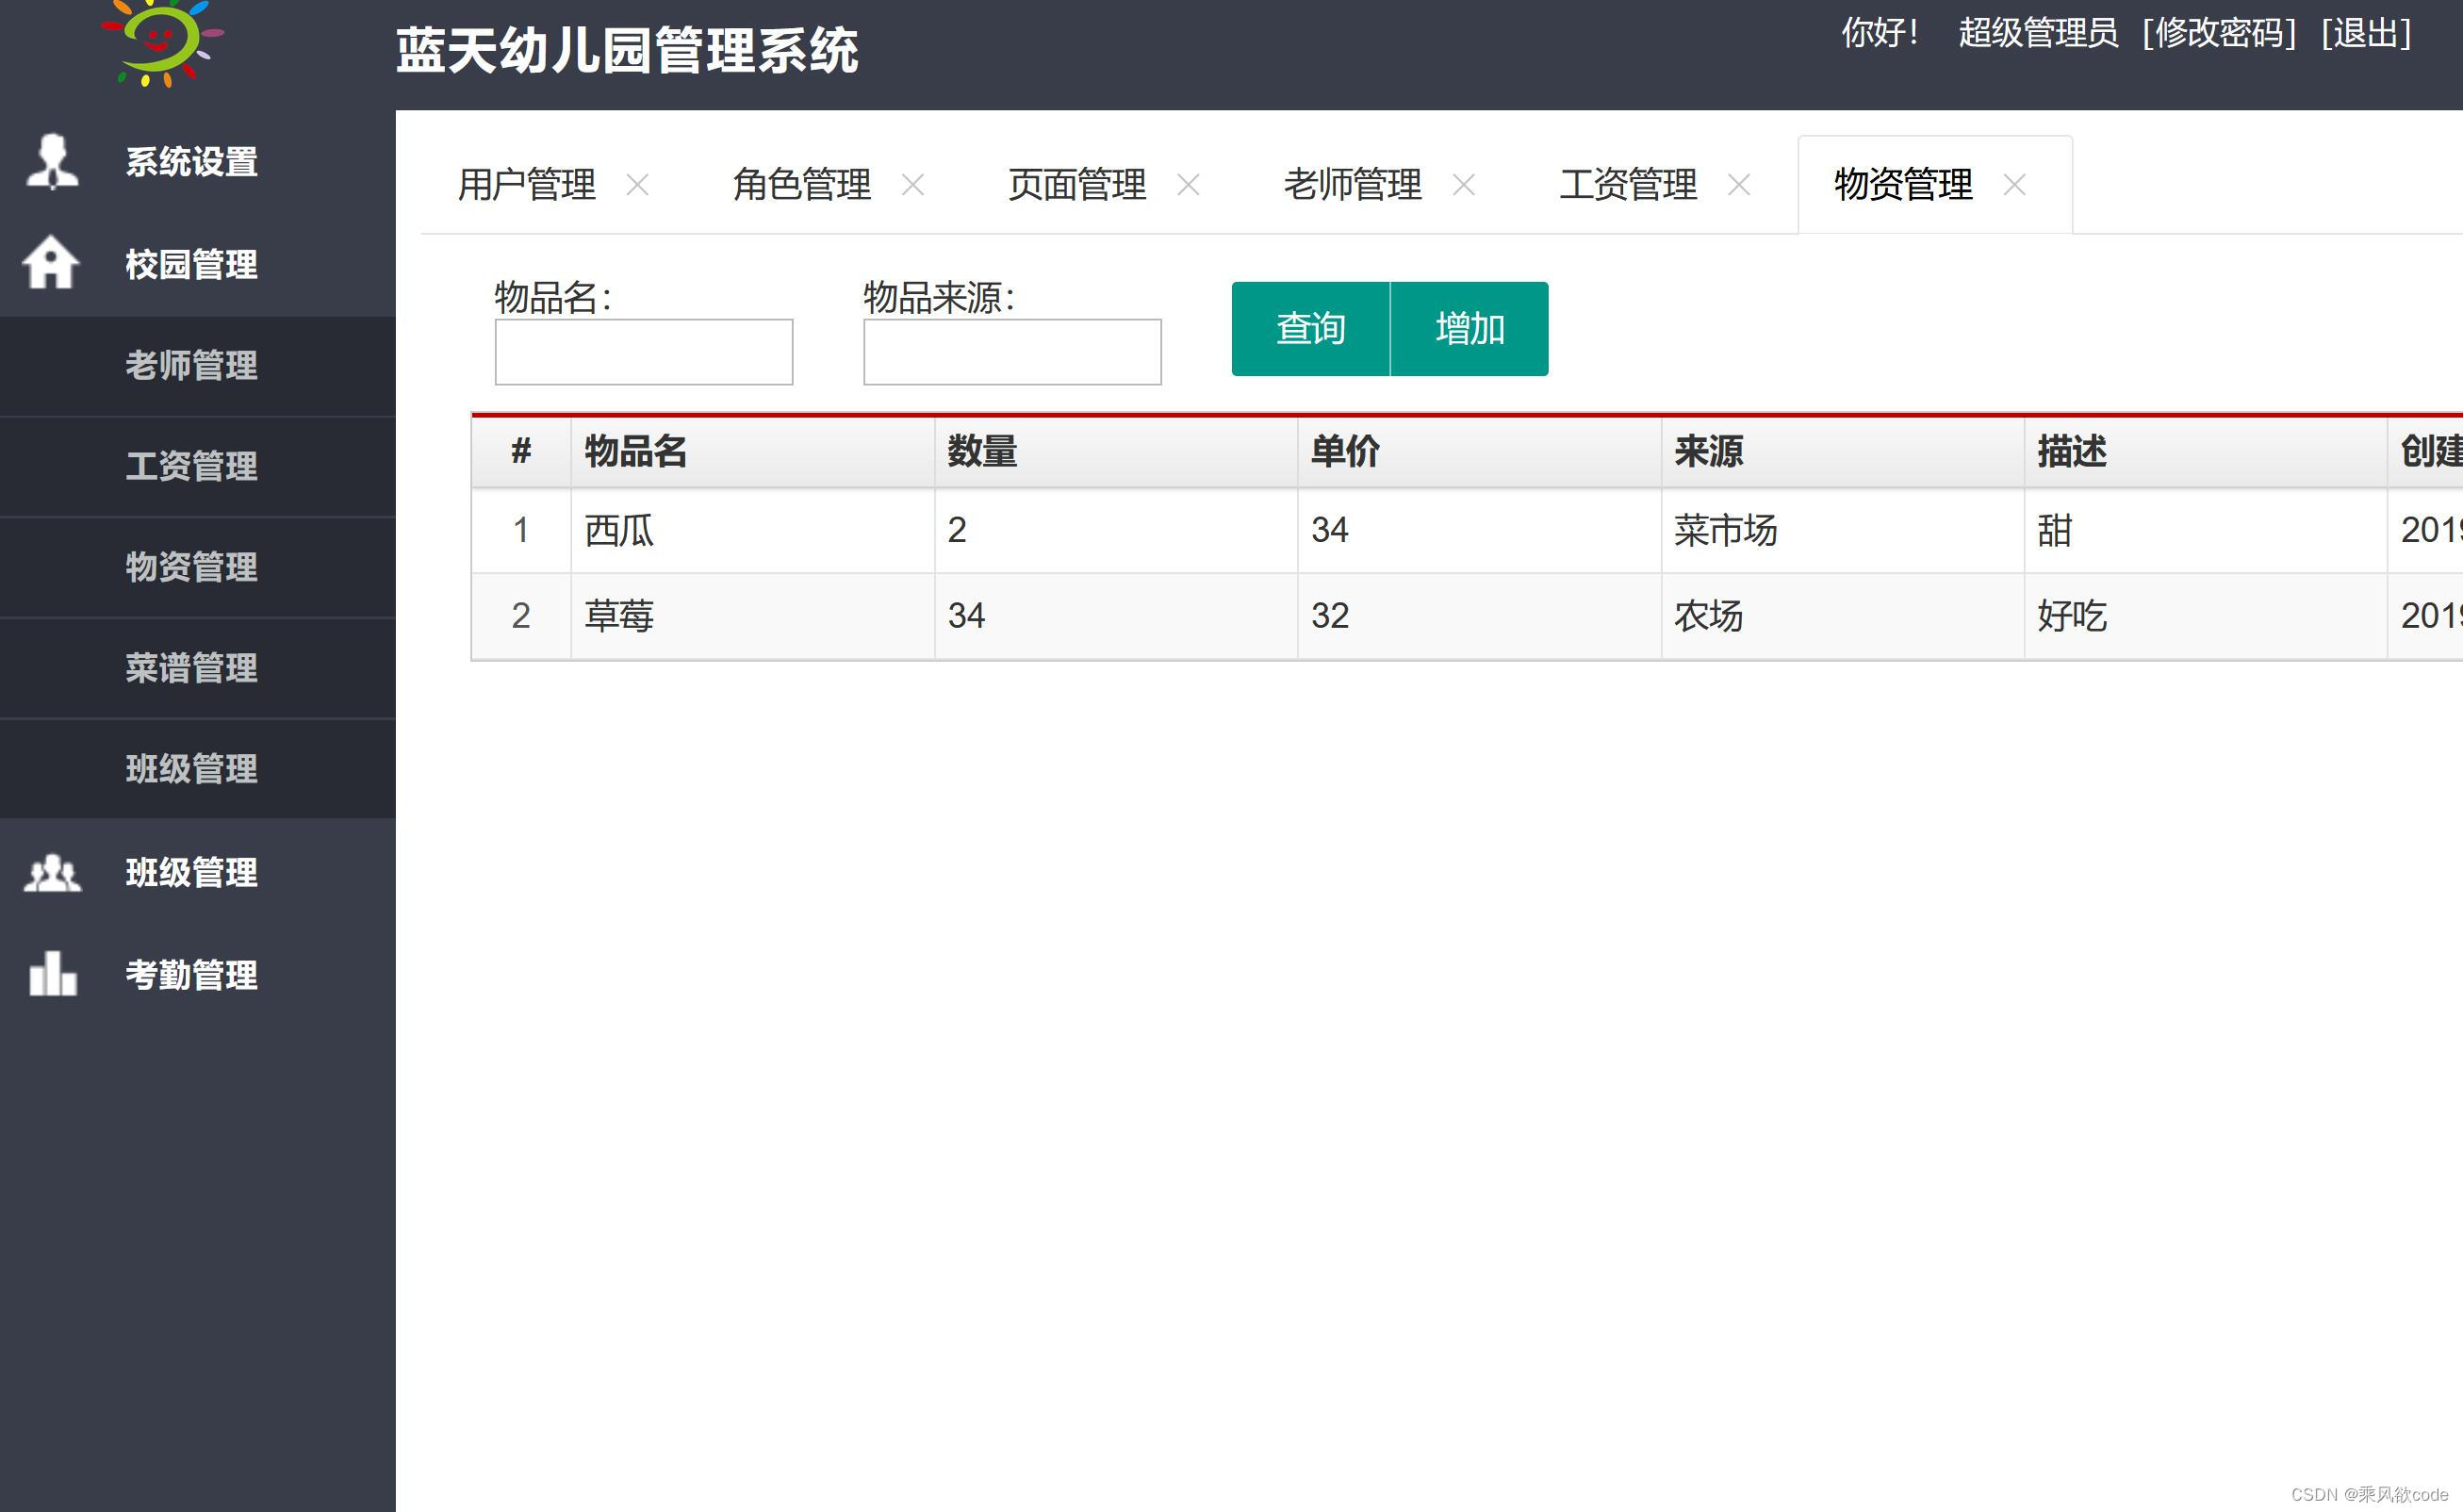Click the 修改密码 link
This screenshot has width=2463, height=1512.
coord(2219,34)
